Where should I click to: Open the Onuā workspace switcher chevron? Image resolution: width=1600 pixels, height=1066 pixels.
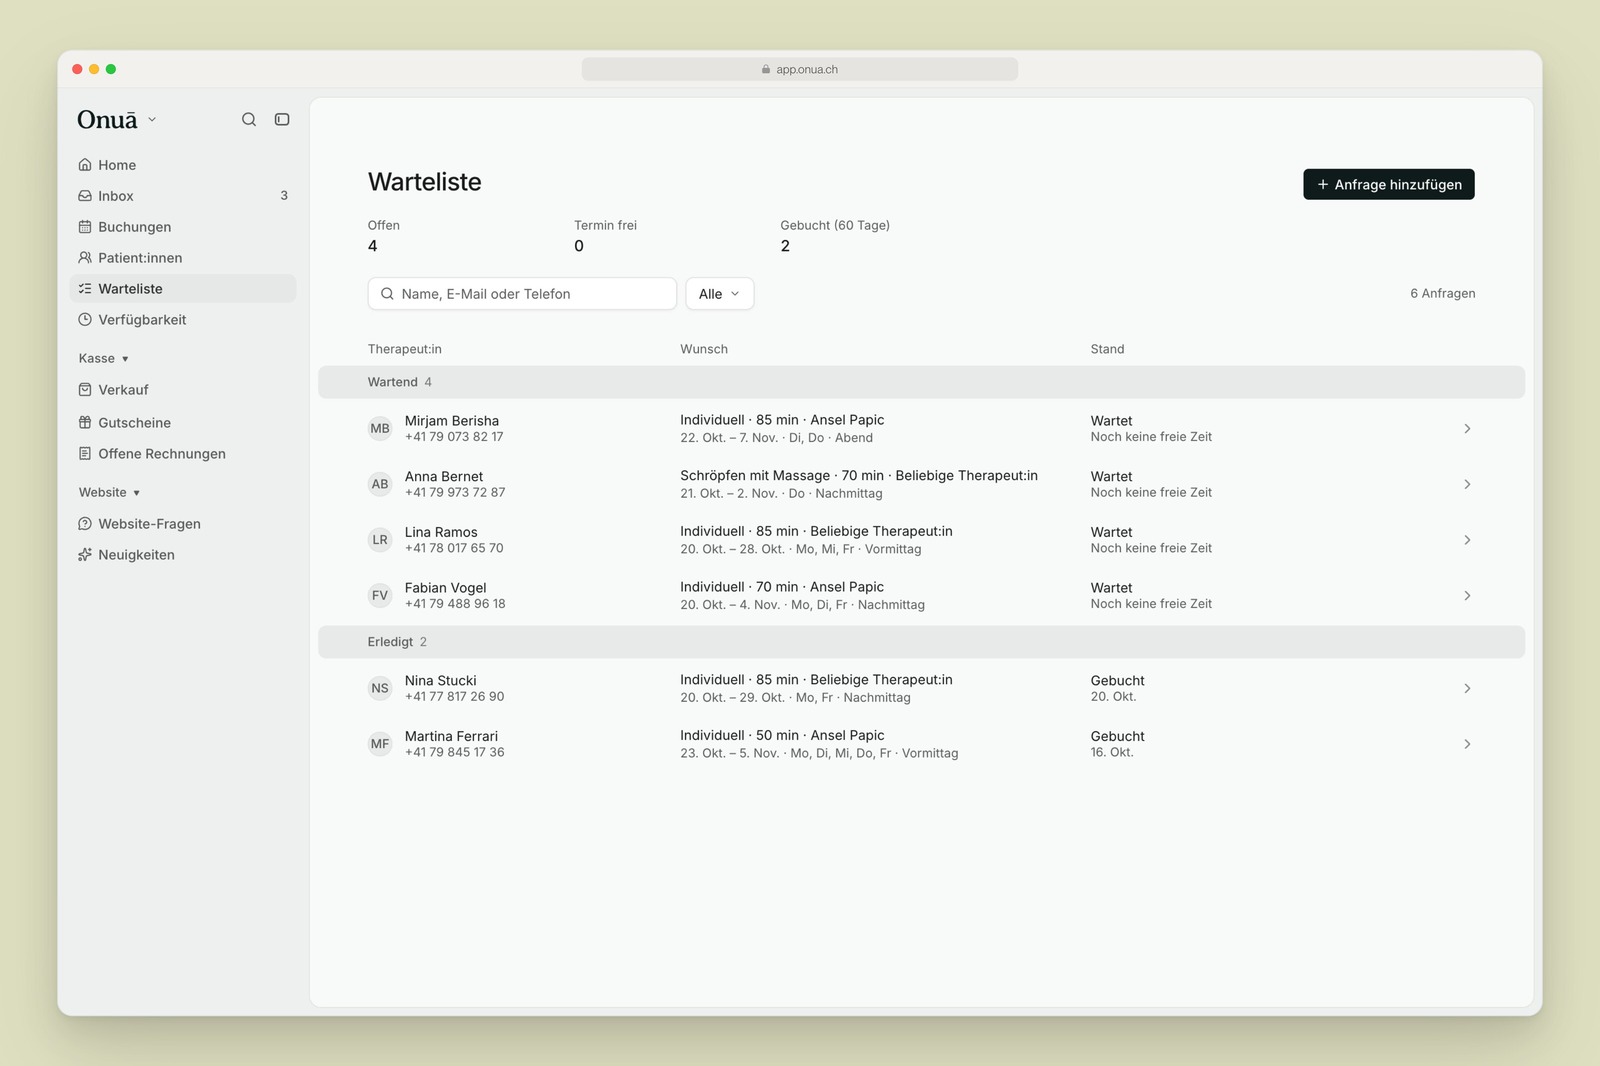152,119
